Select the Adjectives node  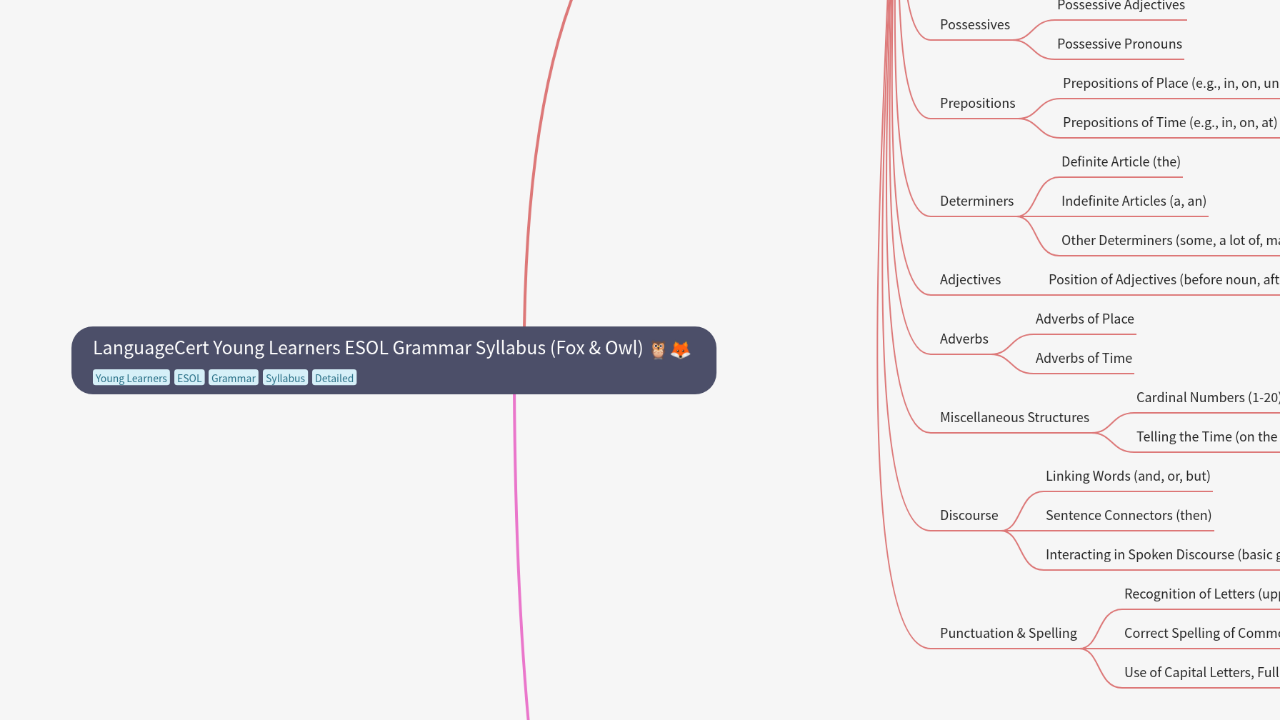click(970, 280)
